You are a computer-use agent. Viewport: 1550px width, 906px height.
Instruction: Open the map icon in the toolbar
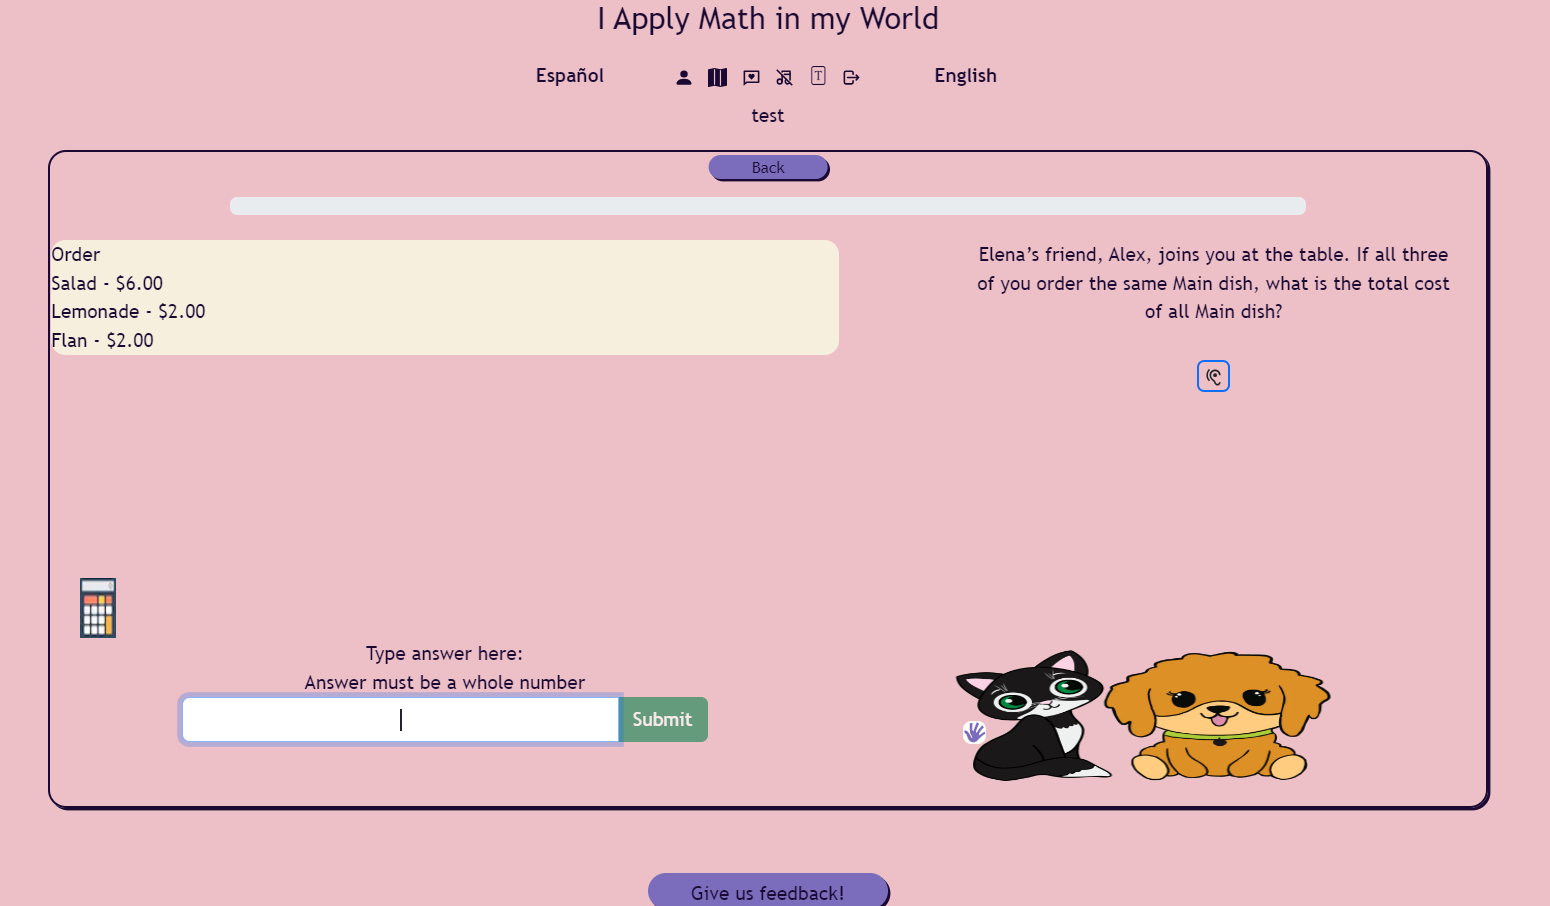(x=717, y=77)
